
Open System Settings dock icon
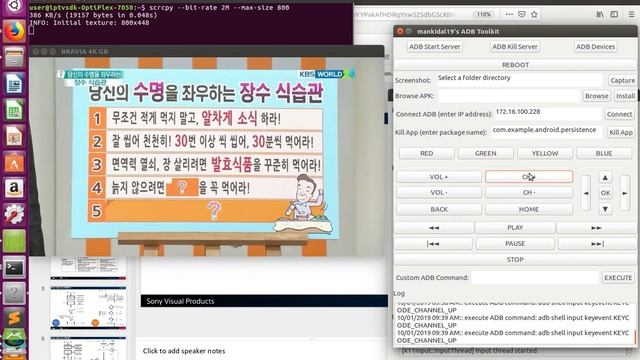(14, 214)
